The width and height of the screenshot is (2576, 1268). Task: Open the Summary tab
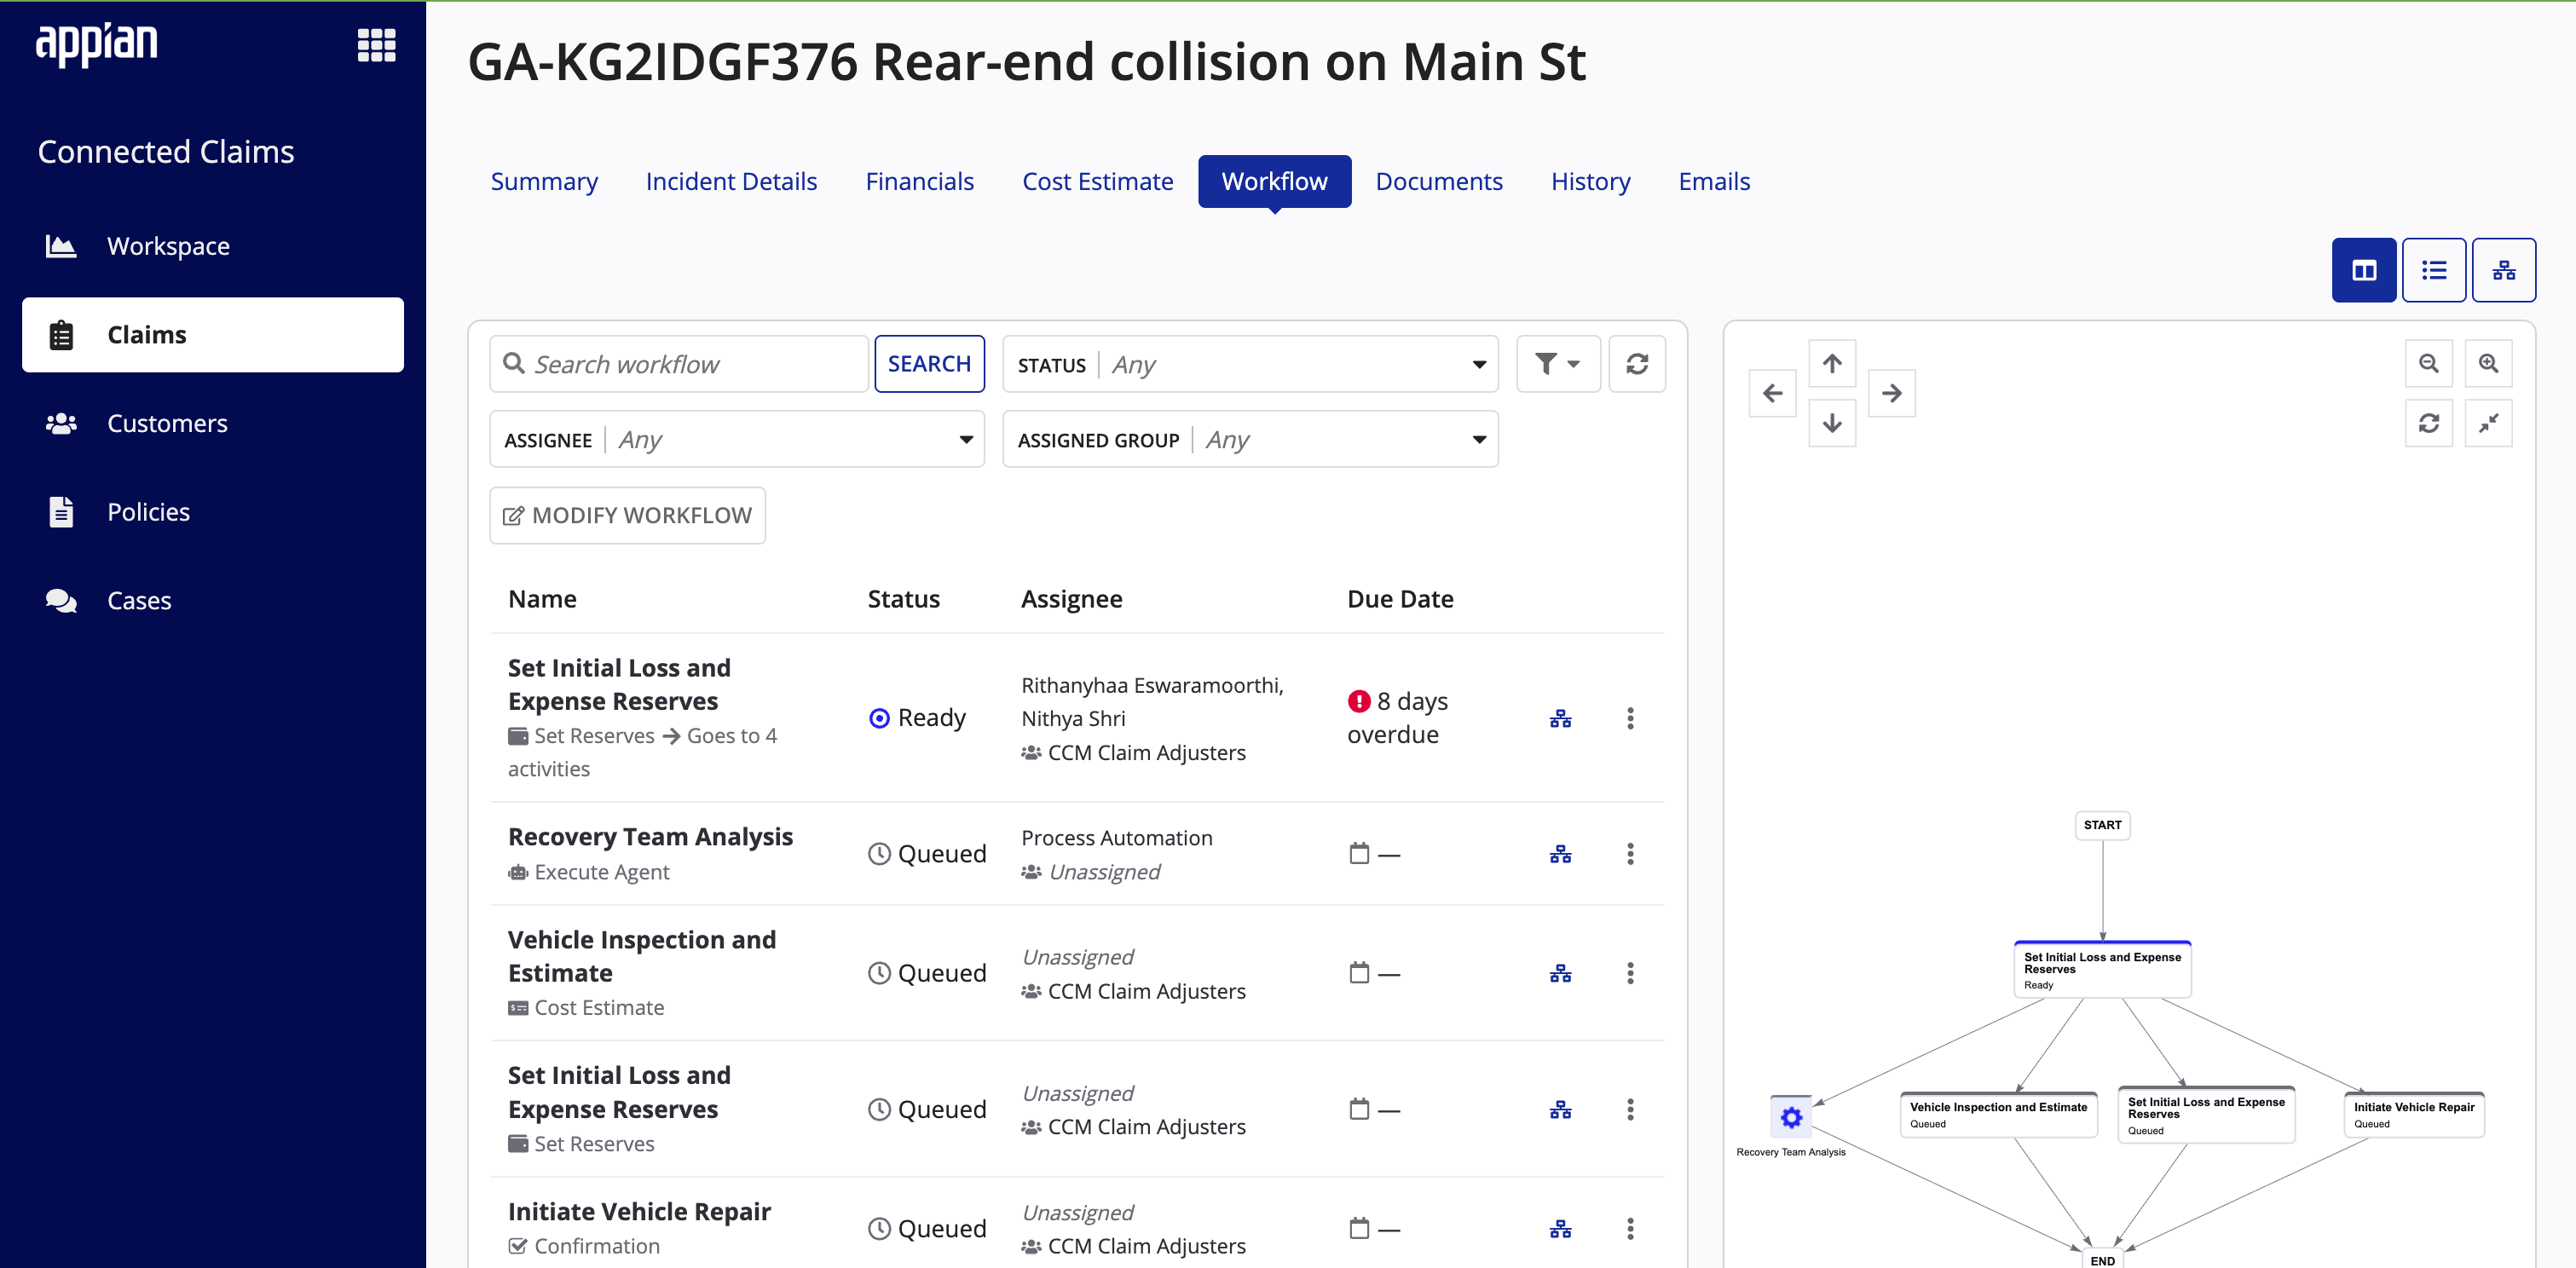(x=544, y=182)
